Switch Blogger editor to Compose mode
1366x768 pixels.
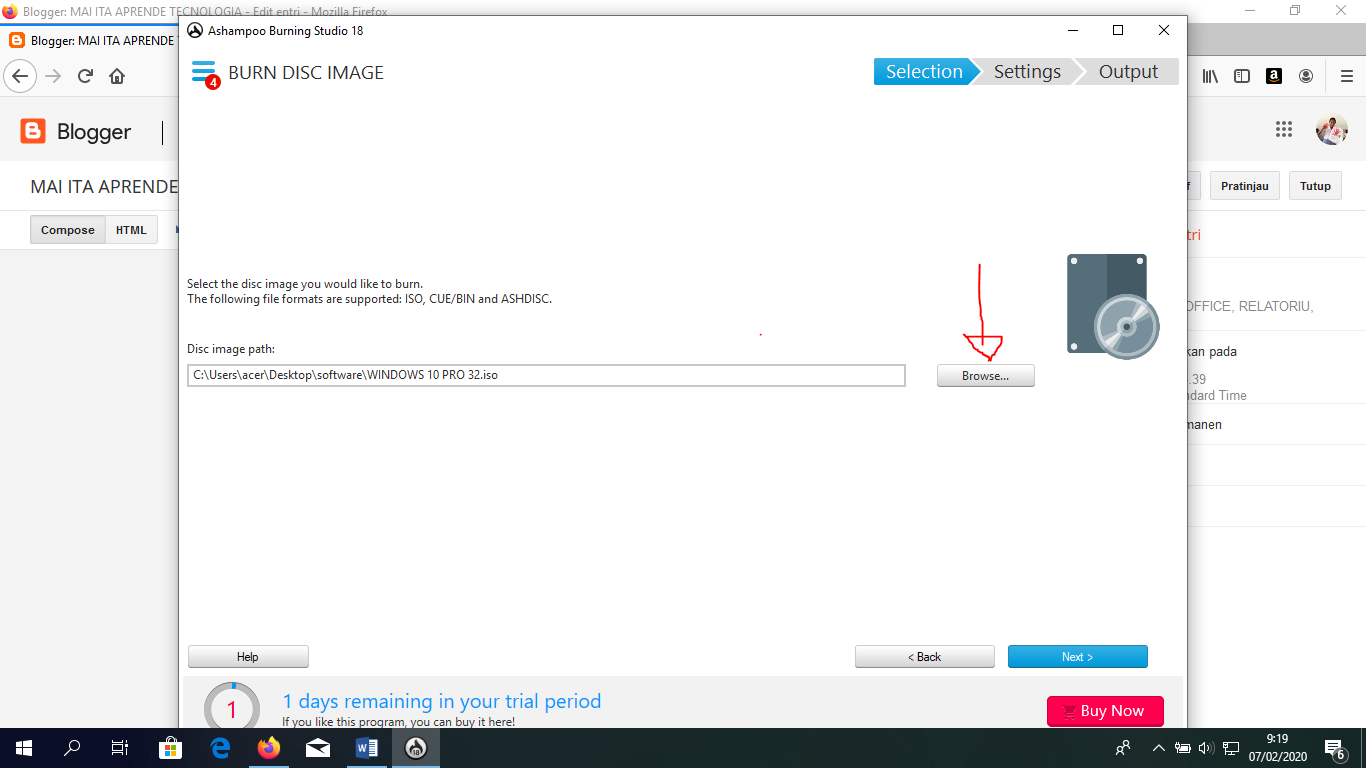tap(67, 230)
